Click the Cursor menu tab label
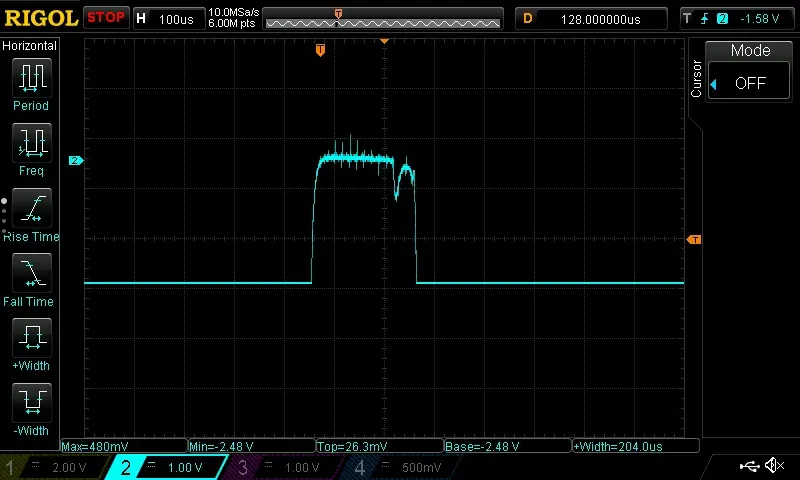Screen dimensions: 800x480 (x=696, y=79)
